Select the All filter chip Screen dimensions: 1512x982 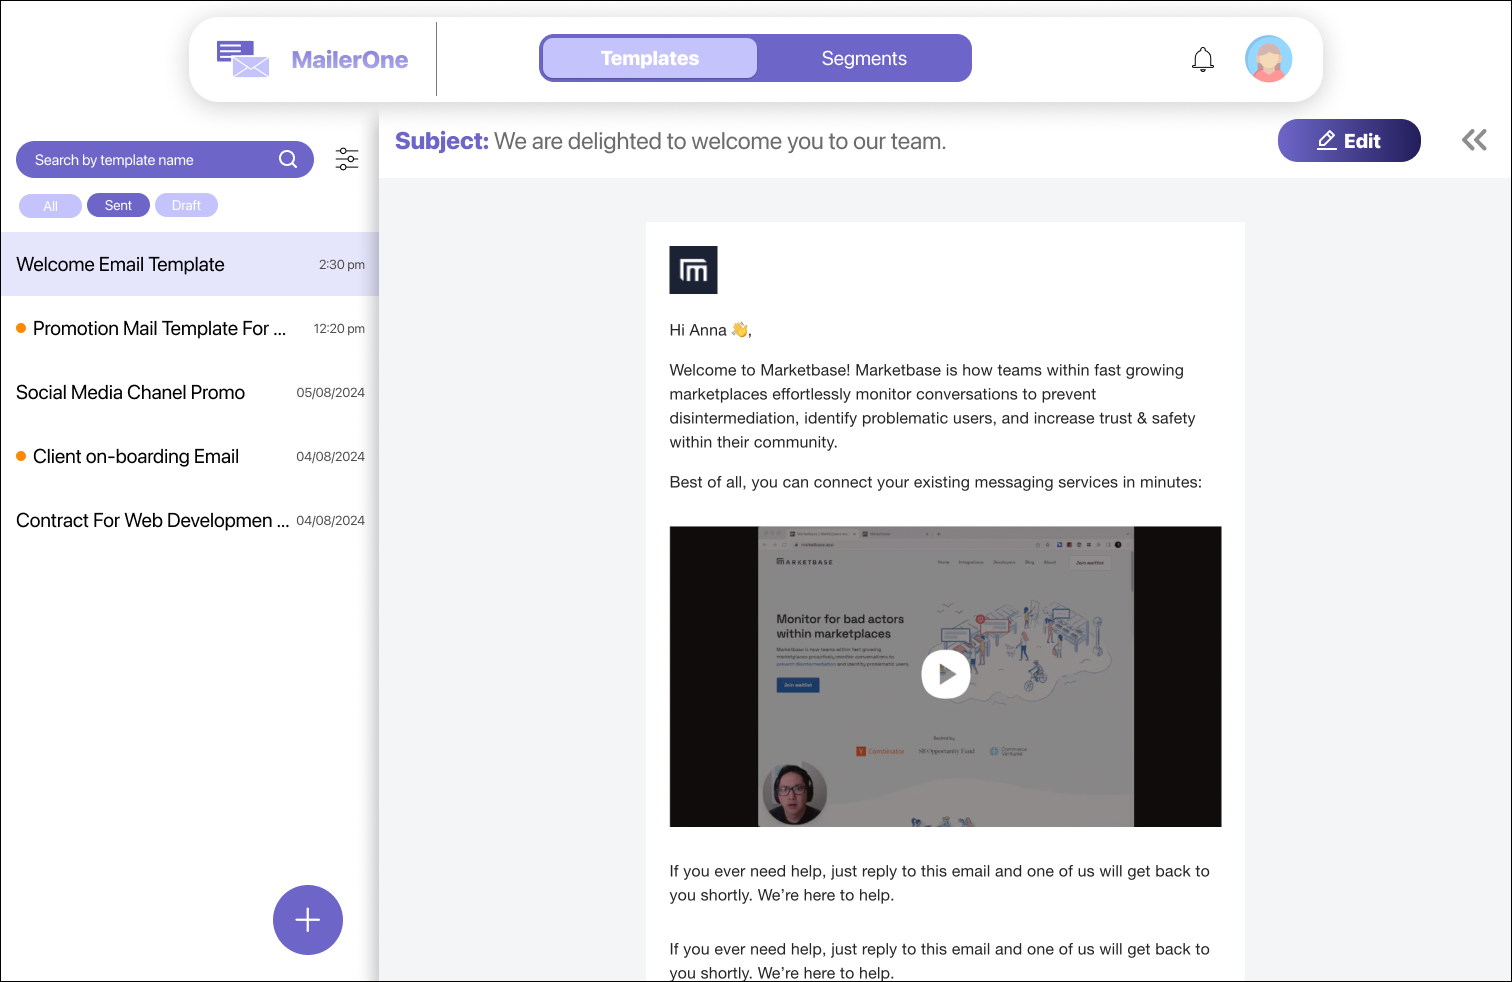(x=50, y=205)
